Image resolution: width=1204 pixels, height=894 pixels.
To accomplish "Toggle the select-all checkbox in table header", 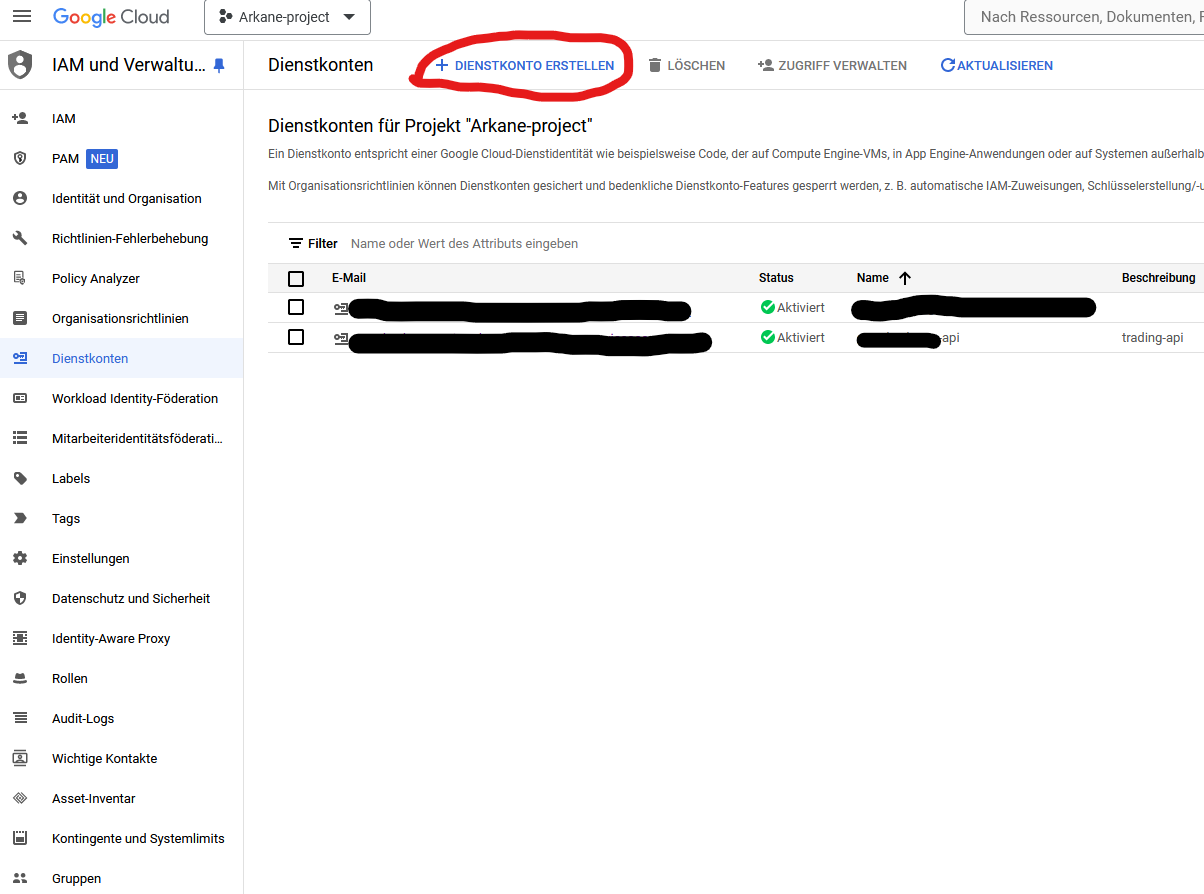I will pos(296,279).
